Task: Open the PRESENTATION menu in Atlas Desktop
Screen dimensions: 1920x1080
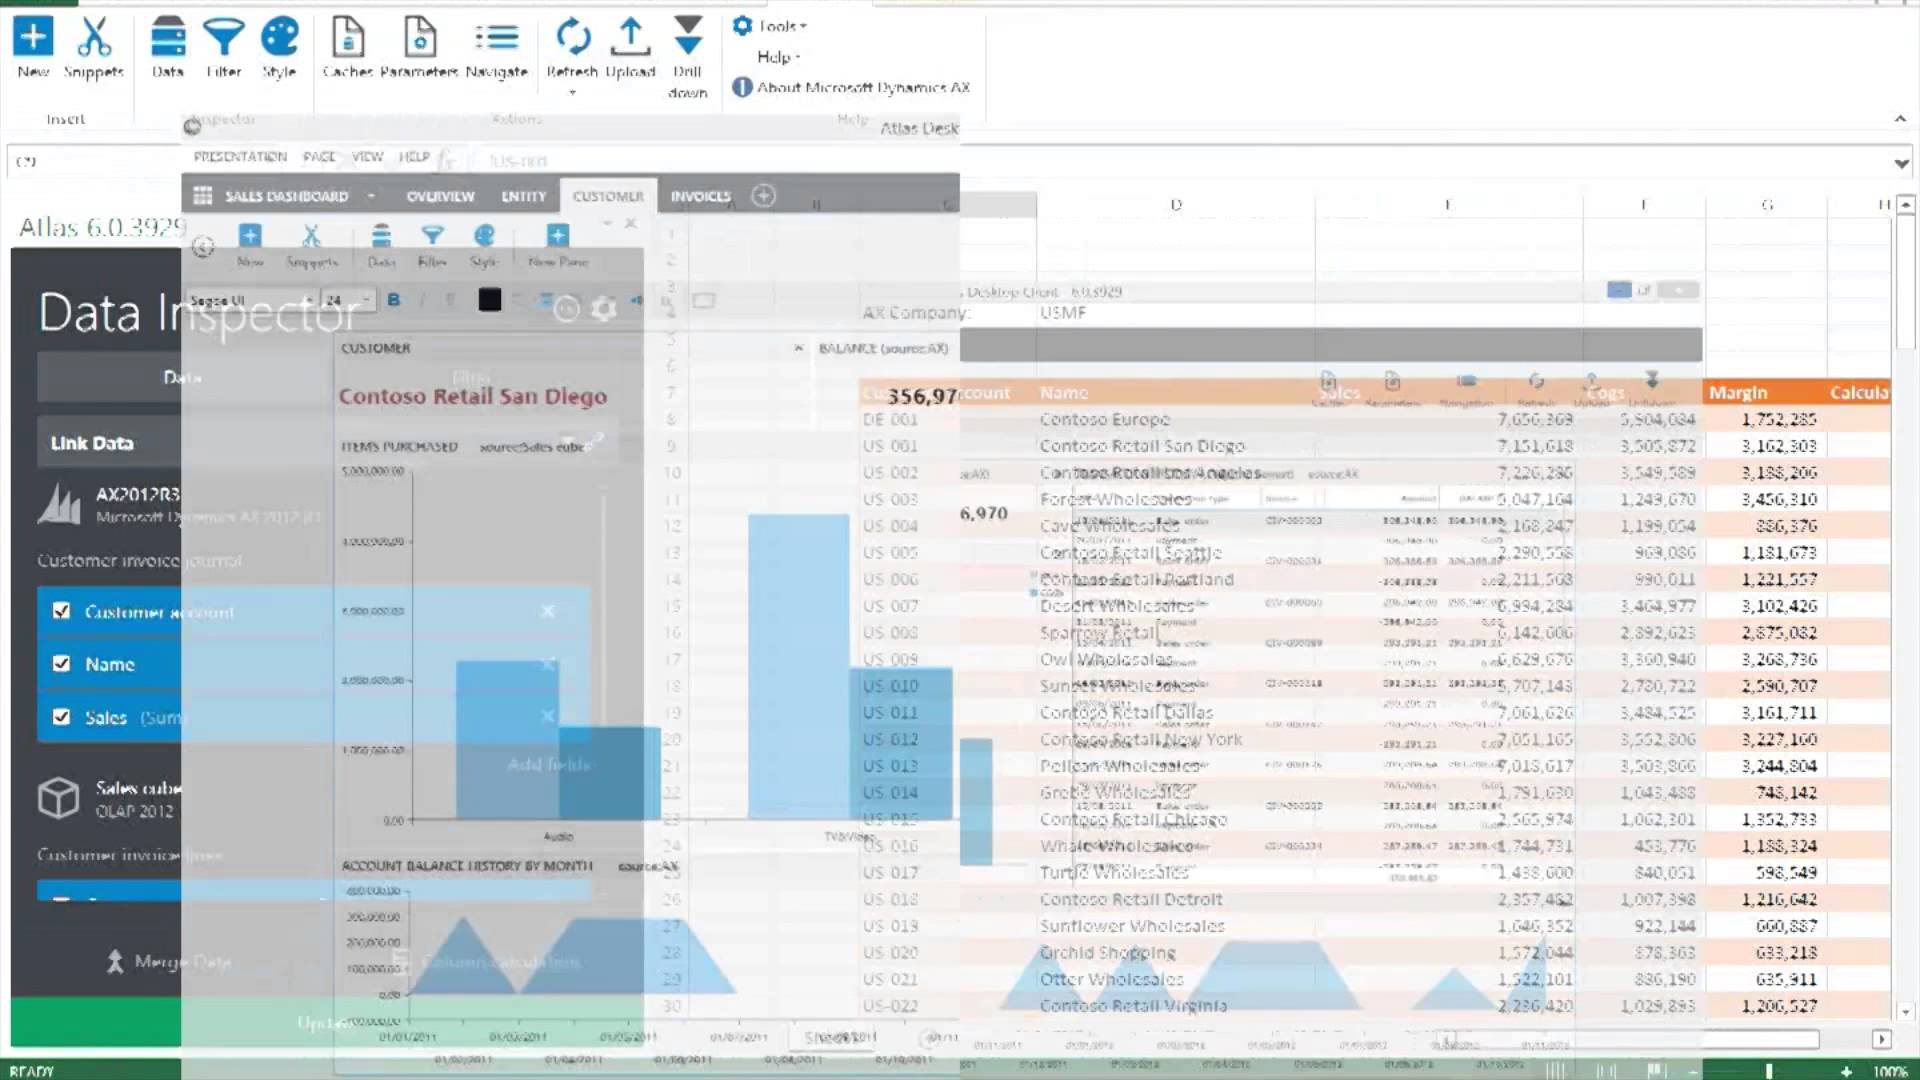Action: [x=240, y=157]
